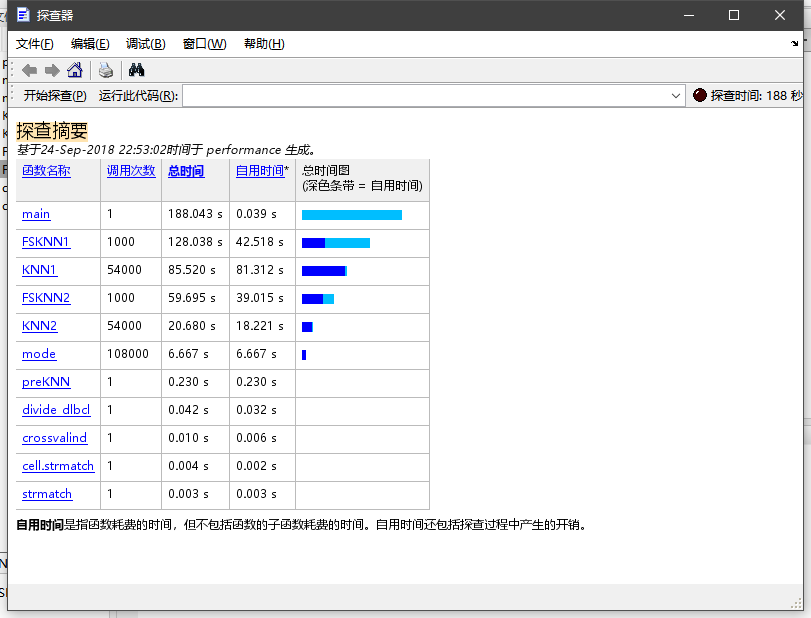Open the KNN1 function link

tap(39, 270)
